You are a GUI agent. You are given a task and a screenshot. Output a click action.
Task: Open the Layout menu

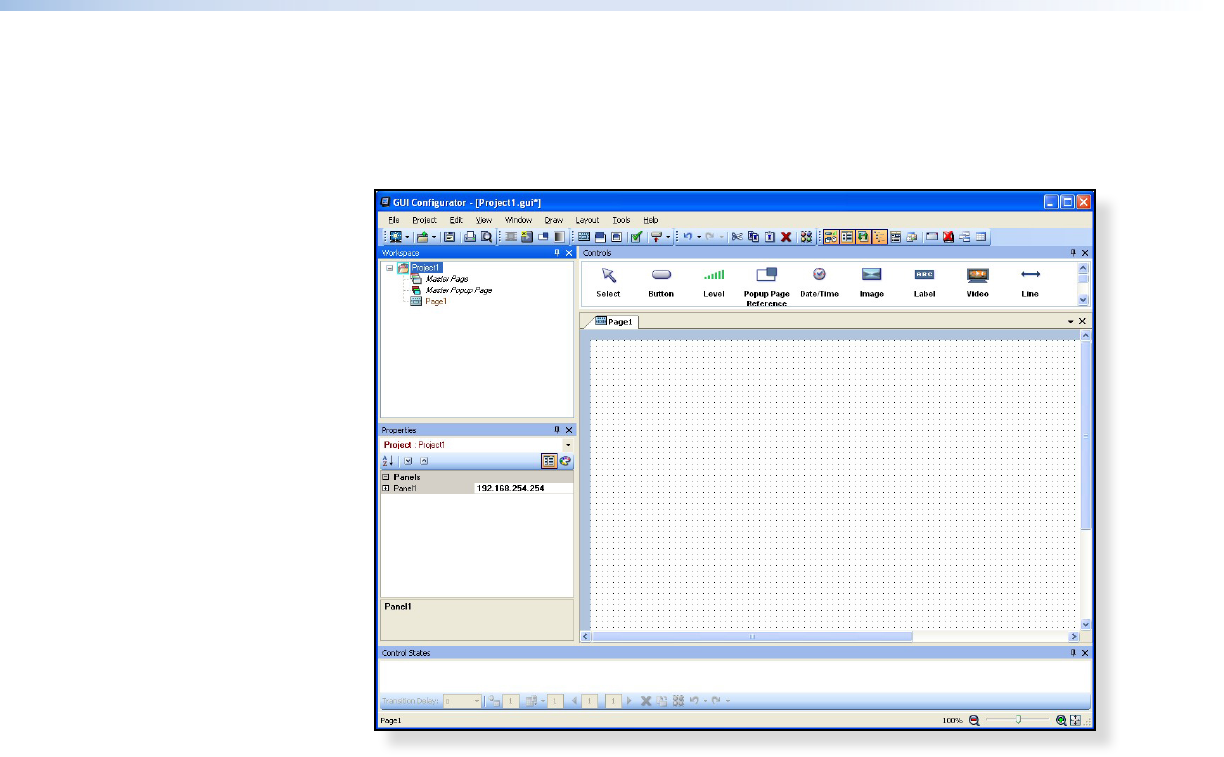(x=587, y=219)
